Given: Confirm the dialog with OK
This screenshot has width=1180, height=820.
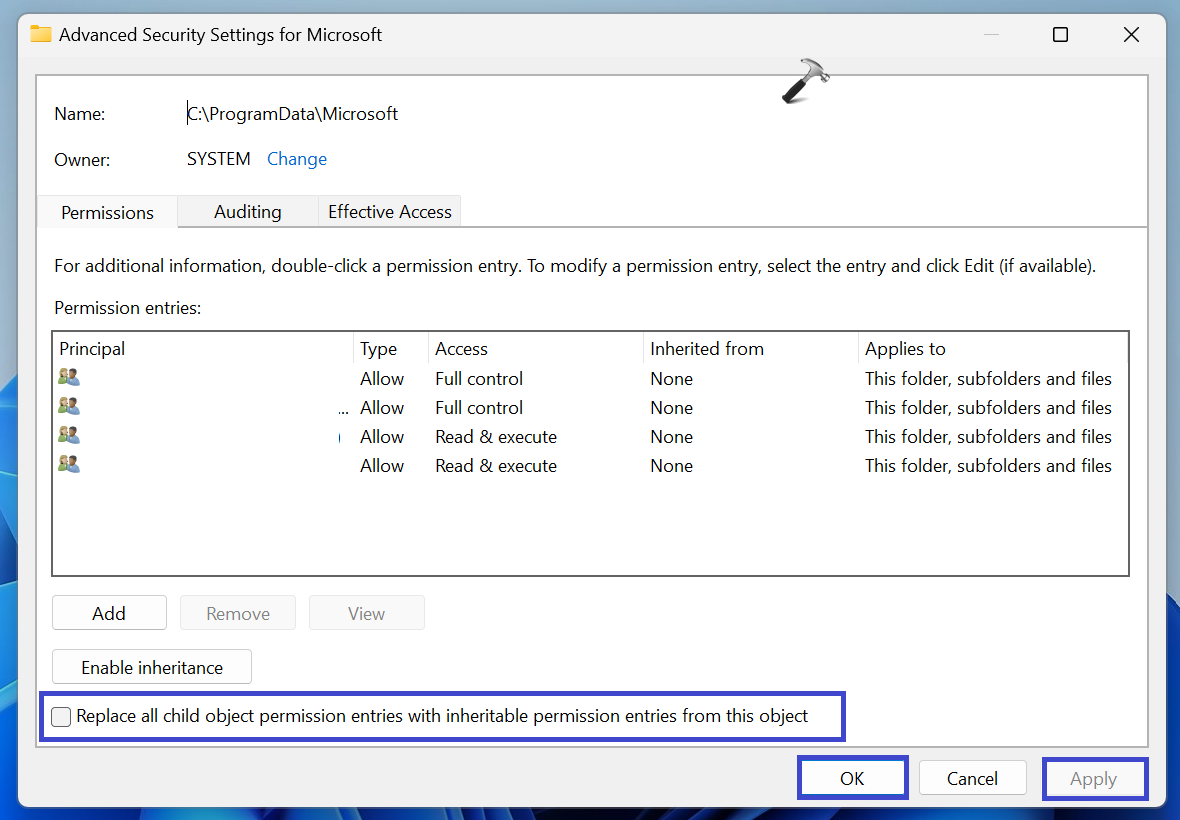Looking at the screenshot, I should (852, 778).
